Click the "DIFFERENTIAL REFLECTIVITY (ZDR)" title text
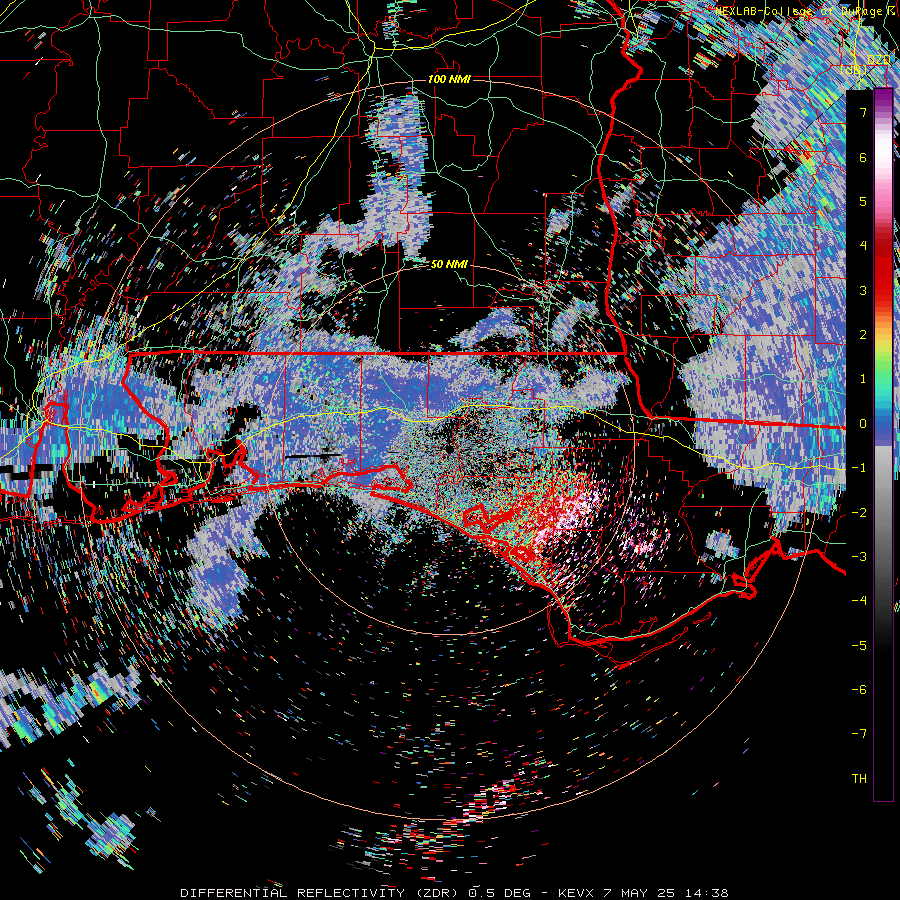 pyautogui.click(x=321, y=893)
